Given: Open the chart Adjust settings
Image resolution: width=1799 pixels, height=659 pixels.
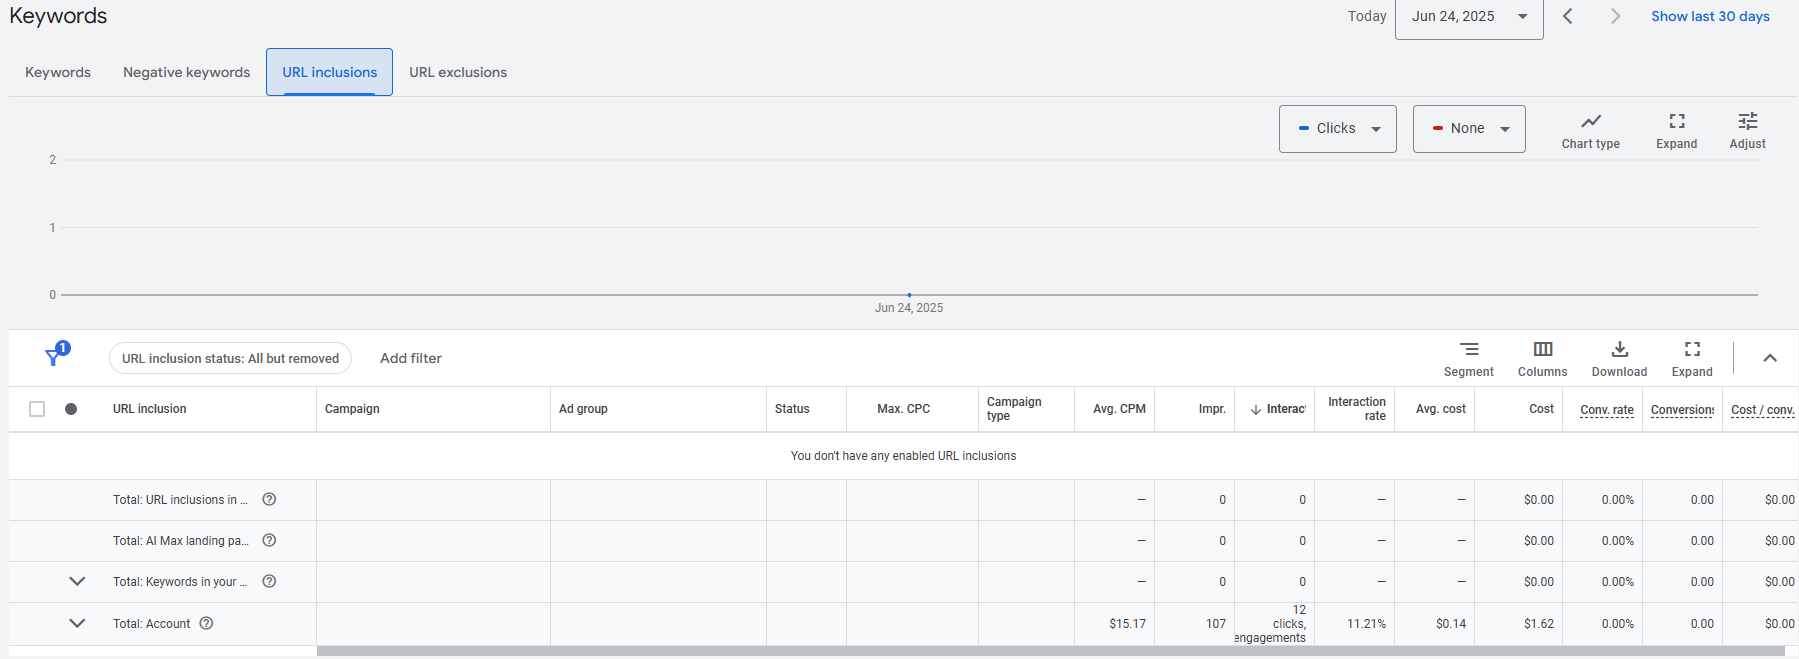Looking at the screenshot, I should [x=1747, y=130].
